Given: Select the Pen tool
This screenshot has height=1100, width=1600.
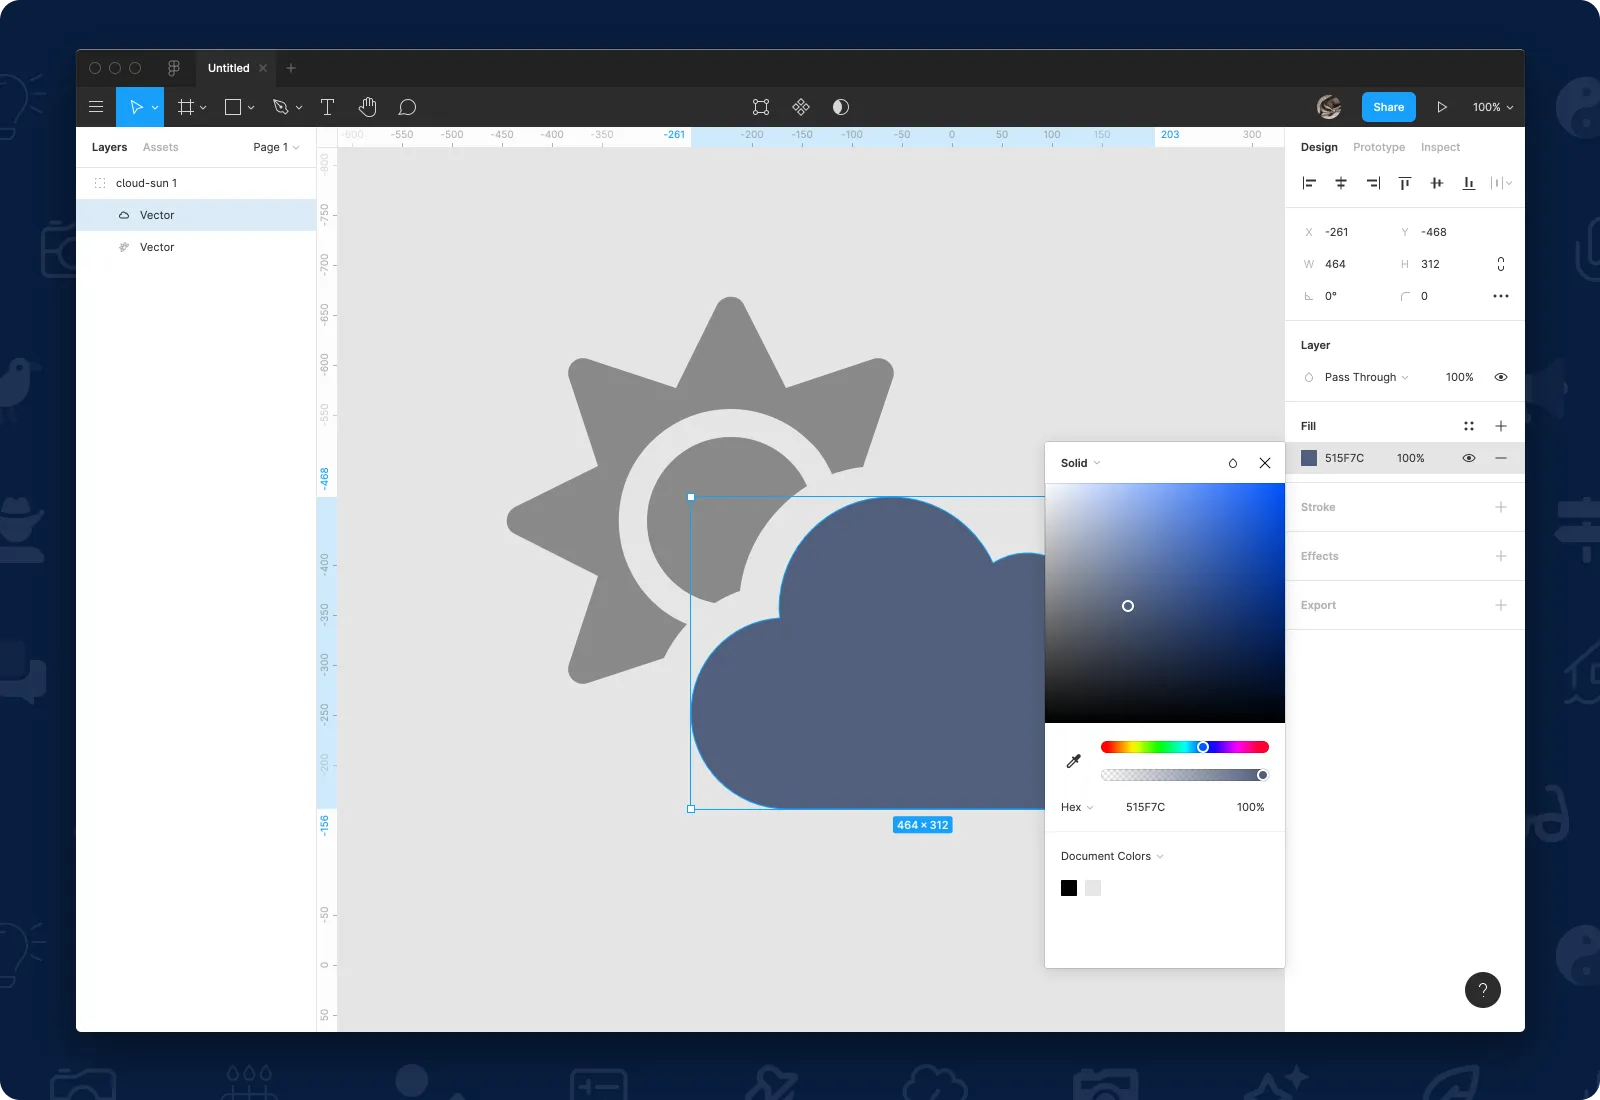Looking at the screenshot, I should point(281,107).
